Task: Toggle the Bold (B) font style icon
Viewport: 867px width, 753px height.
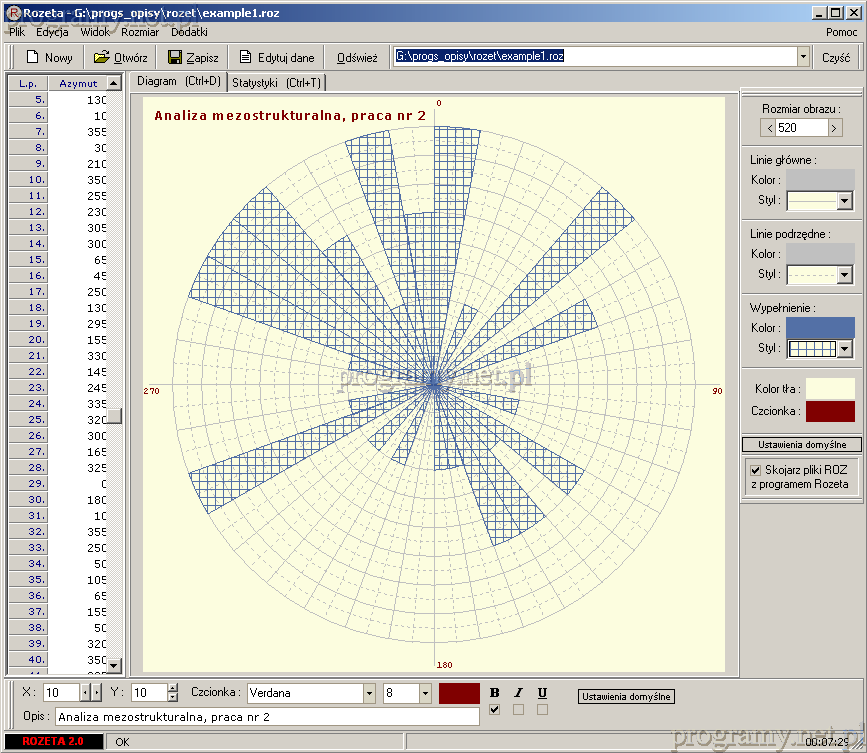Action: coord(494,693)
